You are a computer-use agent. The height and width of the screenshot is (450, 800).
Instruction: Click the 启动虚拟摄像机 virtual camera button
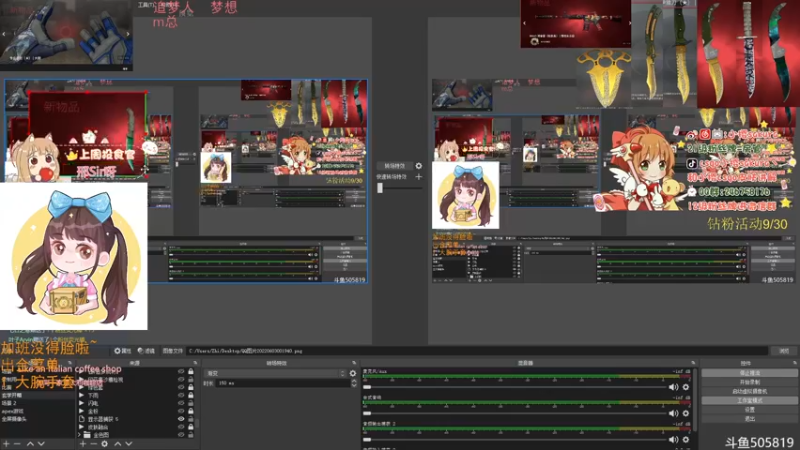pyautogui.click(x=749, y=391)
